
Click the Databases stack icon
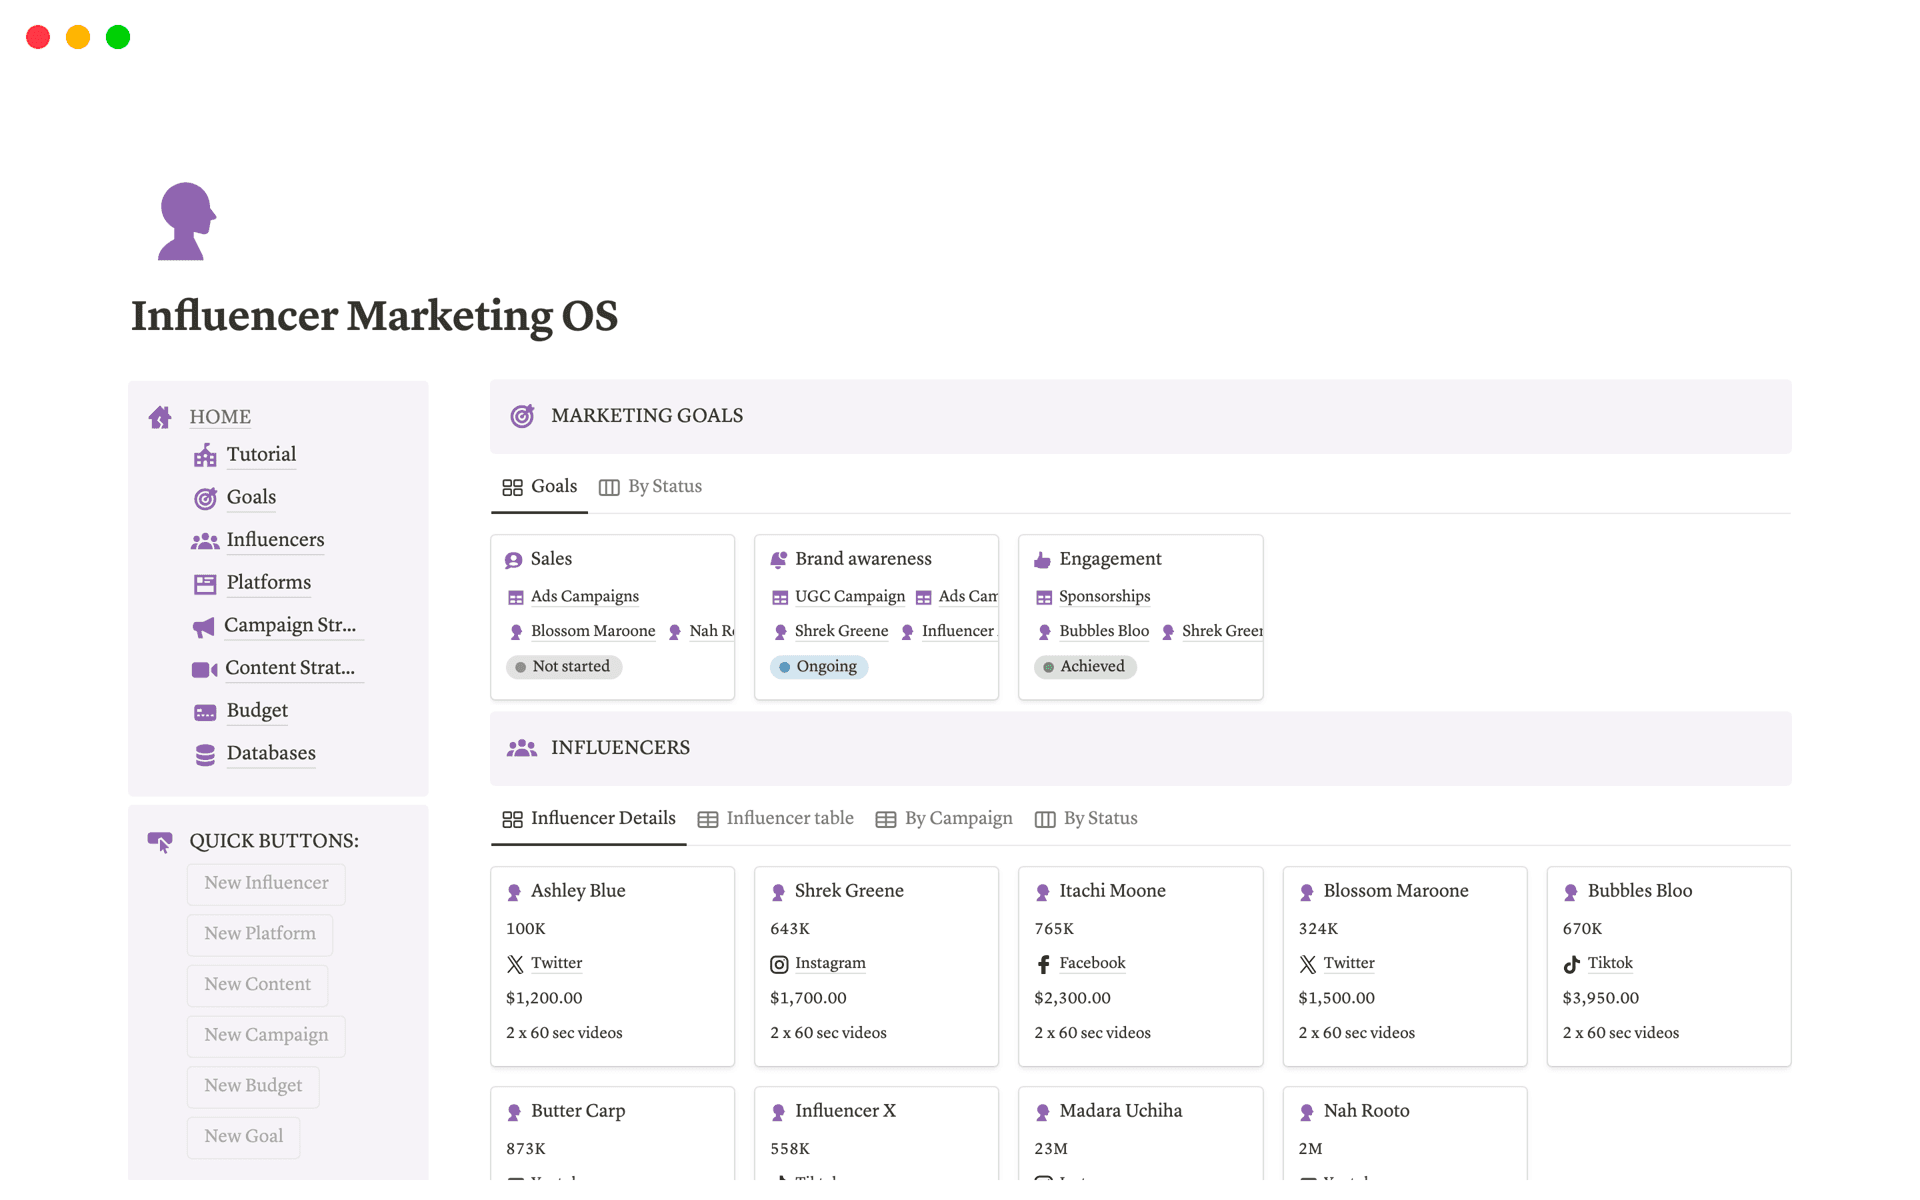[205, 754]
